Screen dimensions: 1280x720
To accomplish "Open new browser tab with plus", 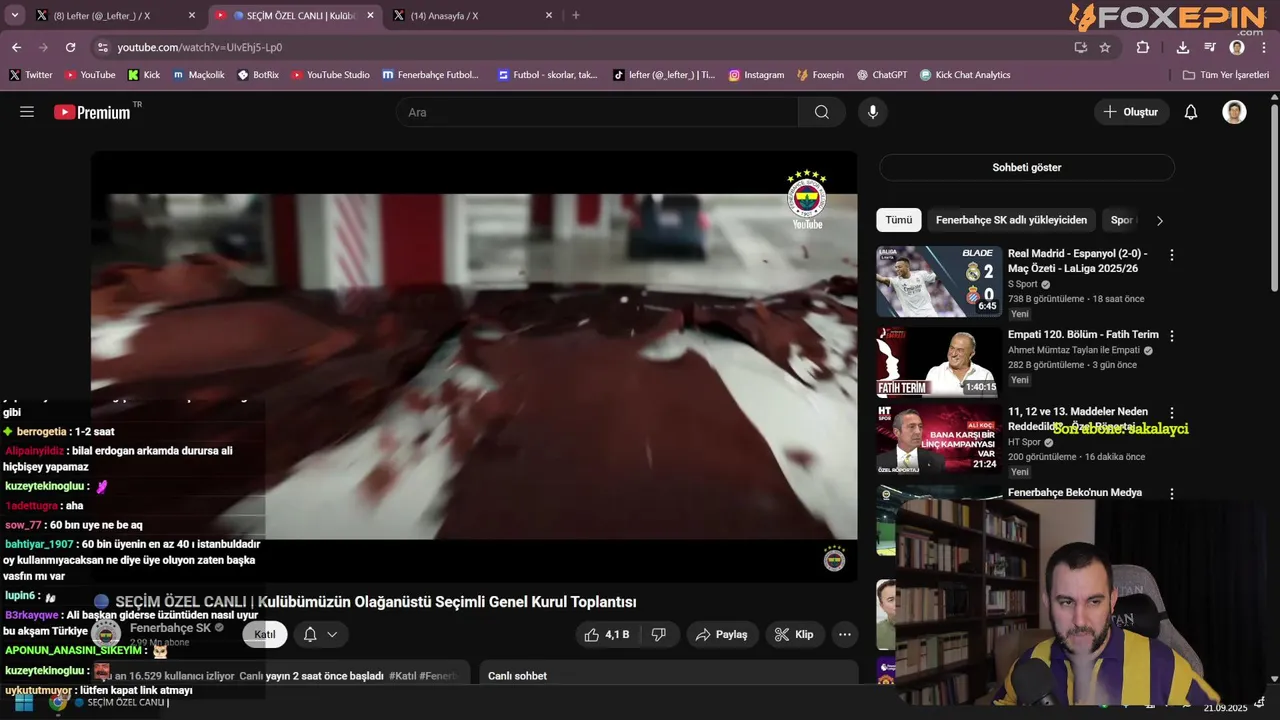I will pos(575,15).
